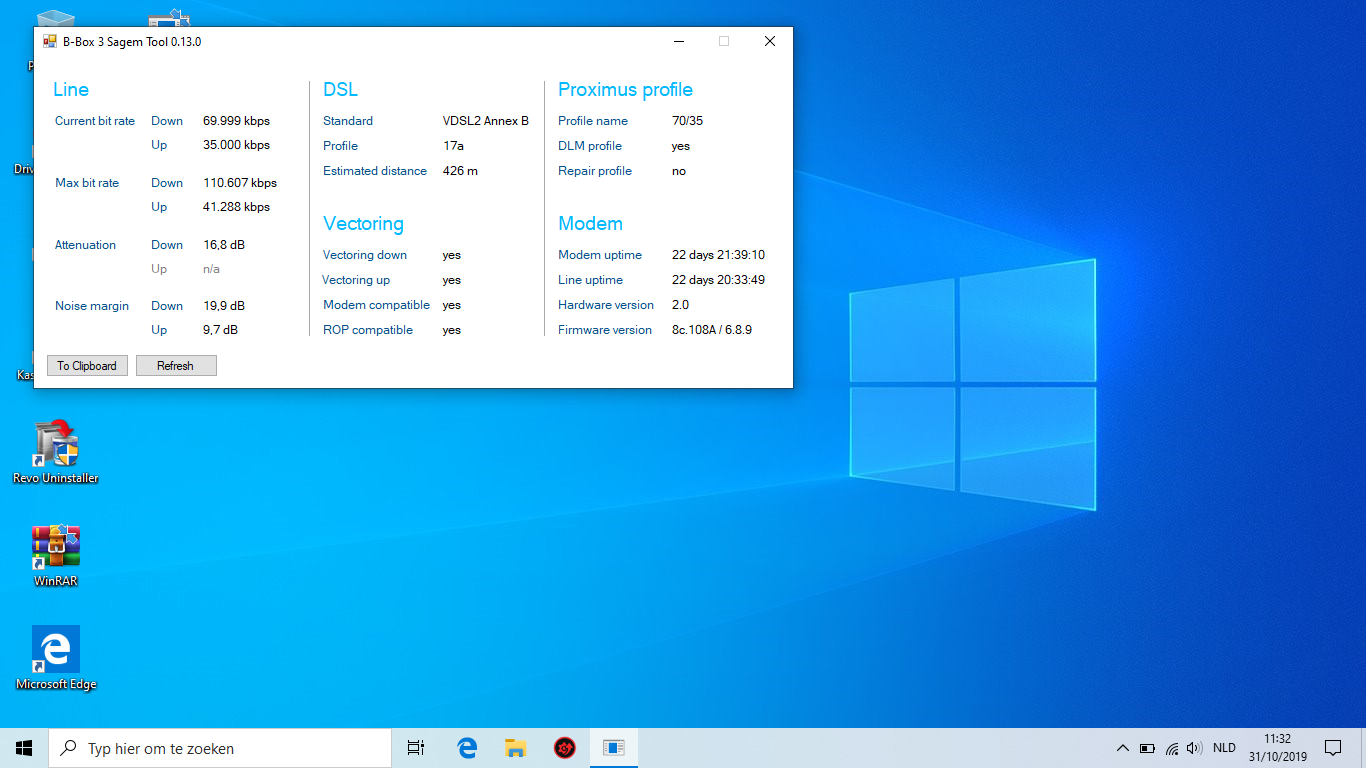1366x768 pixels.
Task: Open the B-Box window title bar icon menu
Action: click(x=50, y=42)
